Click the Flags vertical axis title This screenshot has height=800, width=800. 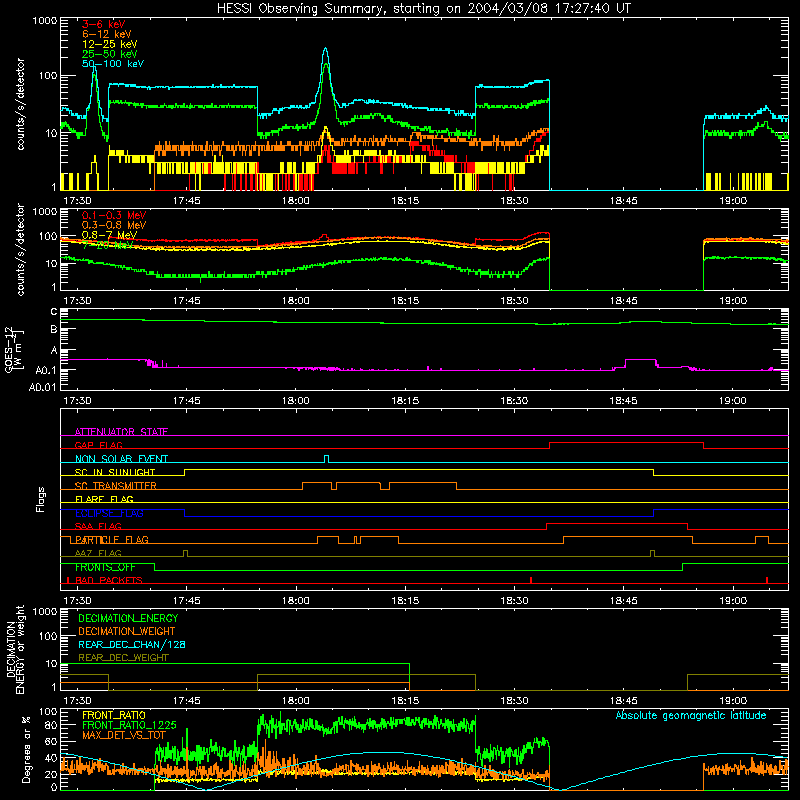(41, 499)
